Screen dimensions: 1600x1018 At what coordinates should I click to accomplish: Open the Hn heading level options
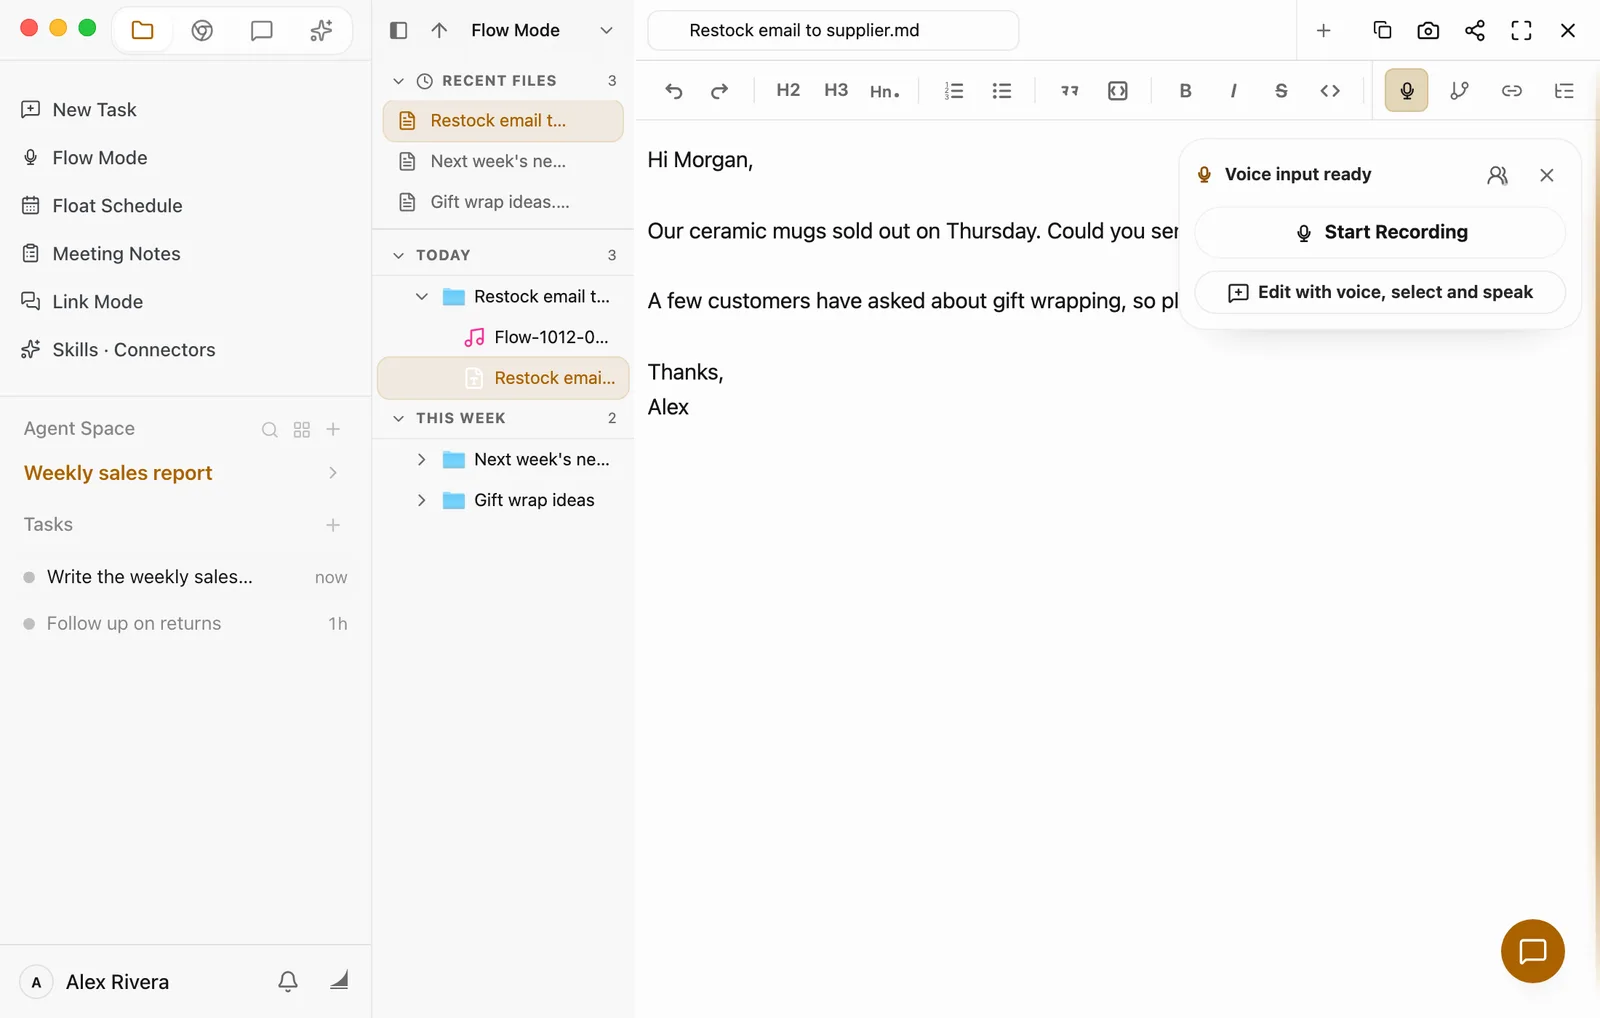coord(885,91)
